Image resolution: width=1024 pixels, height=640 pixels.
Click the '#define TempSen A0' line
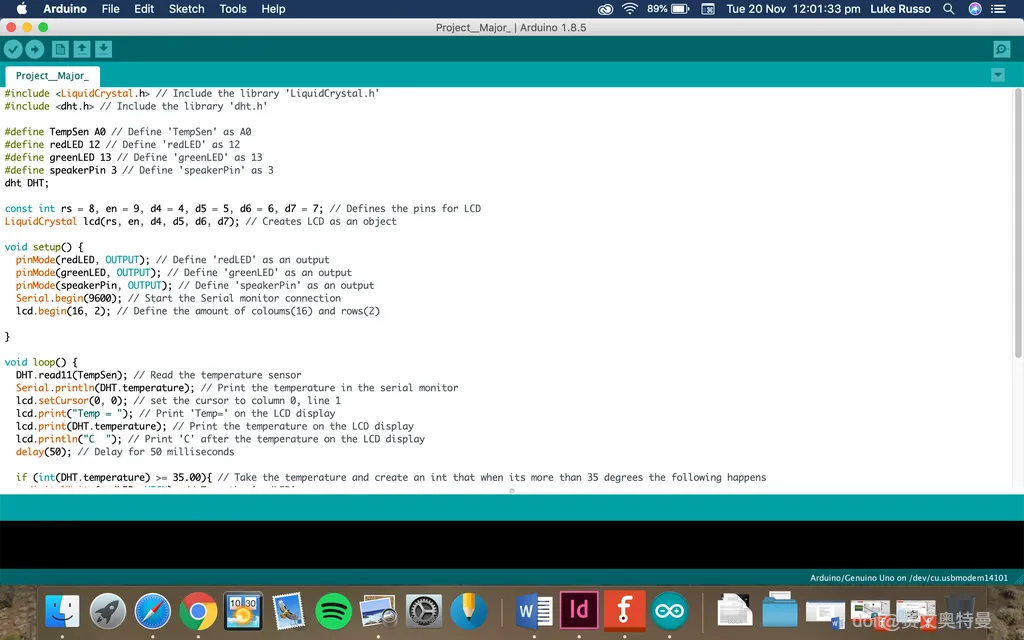pyautogui.click(x=128, y=132)
